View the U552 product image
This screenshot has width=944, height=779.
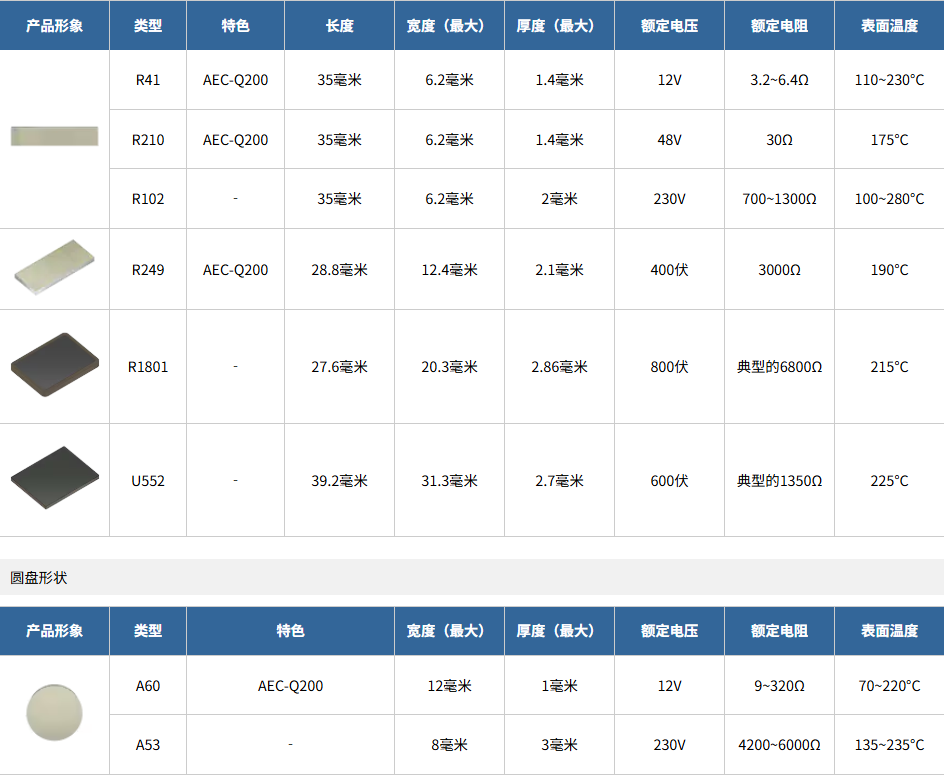[x=55, y=477]
